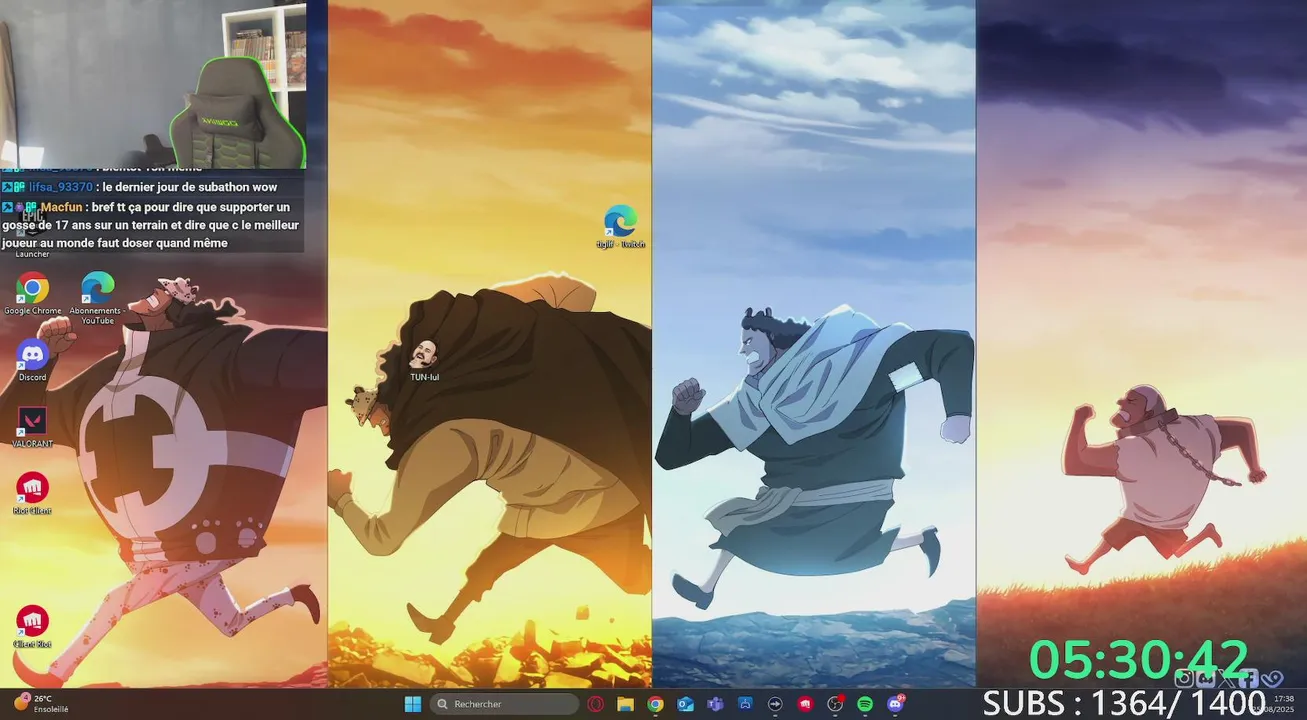This screenshot has height=720, width=1307.
Task: Select the TUN-lul desktop icon
Action: 424,360
